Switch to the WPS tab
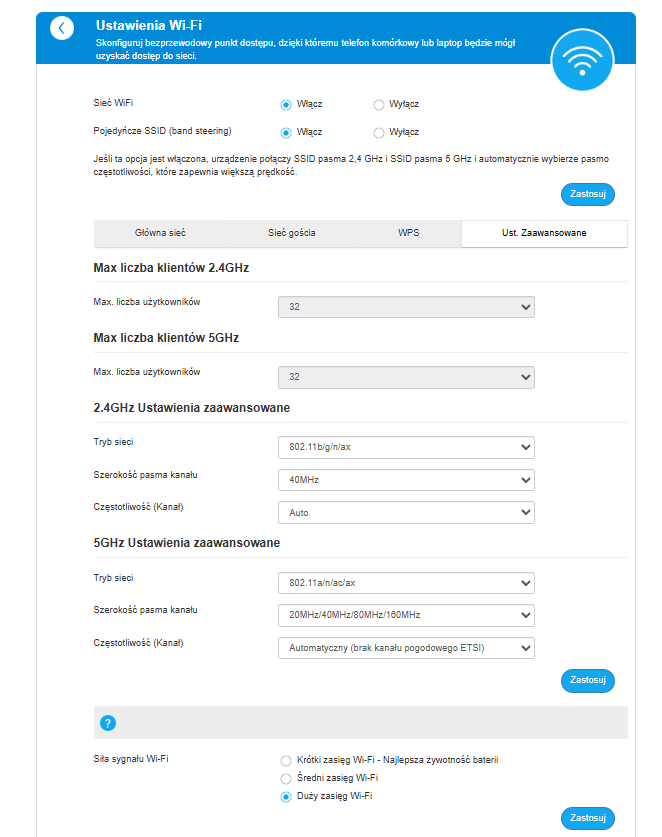662x837 pixels. [x=408, y=233]
